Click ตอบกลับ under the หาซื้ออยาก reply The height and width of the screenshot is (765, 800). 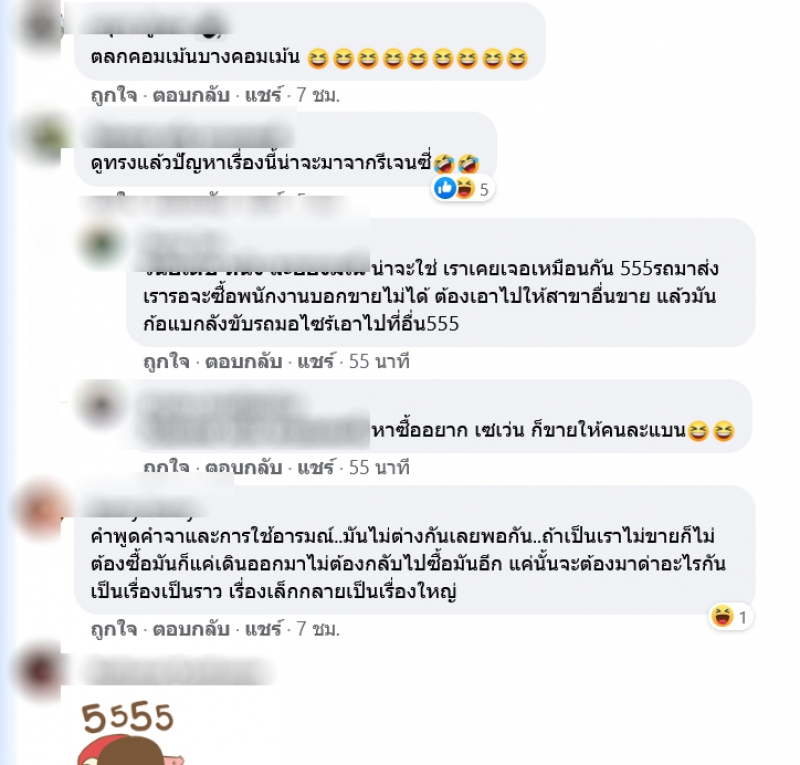(243, 467)
